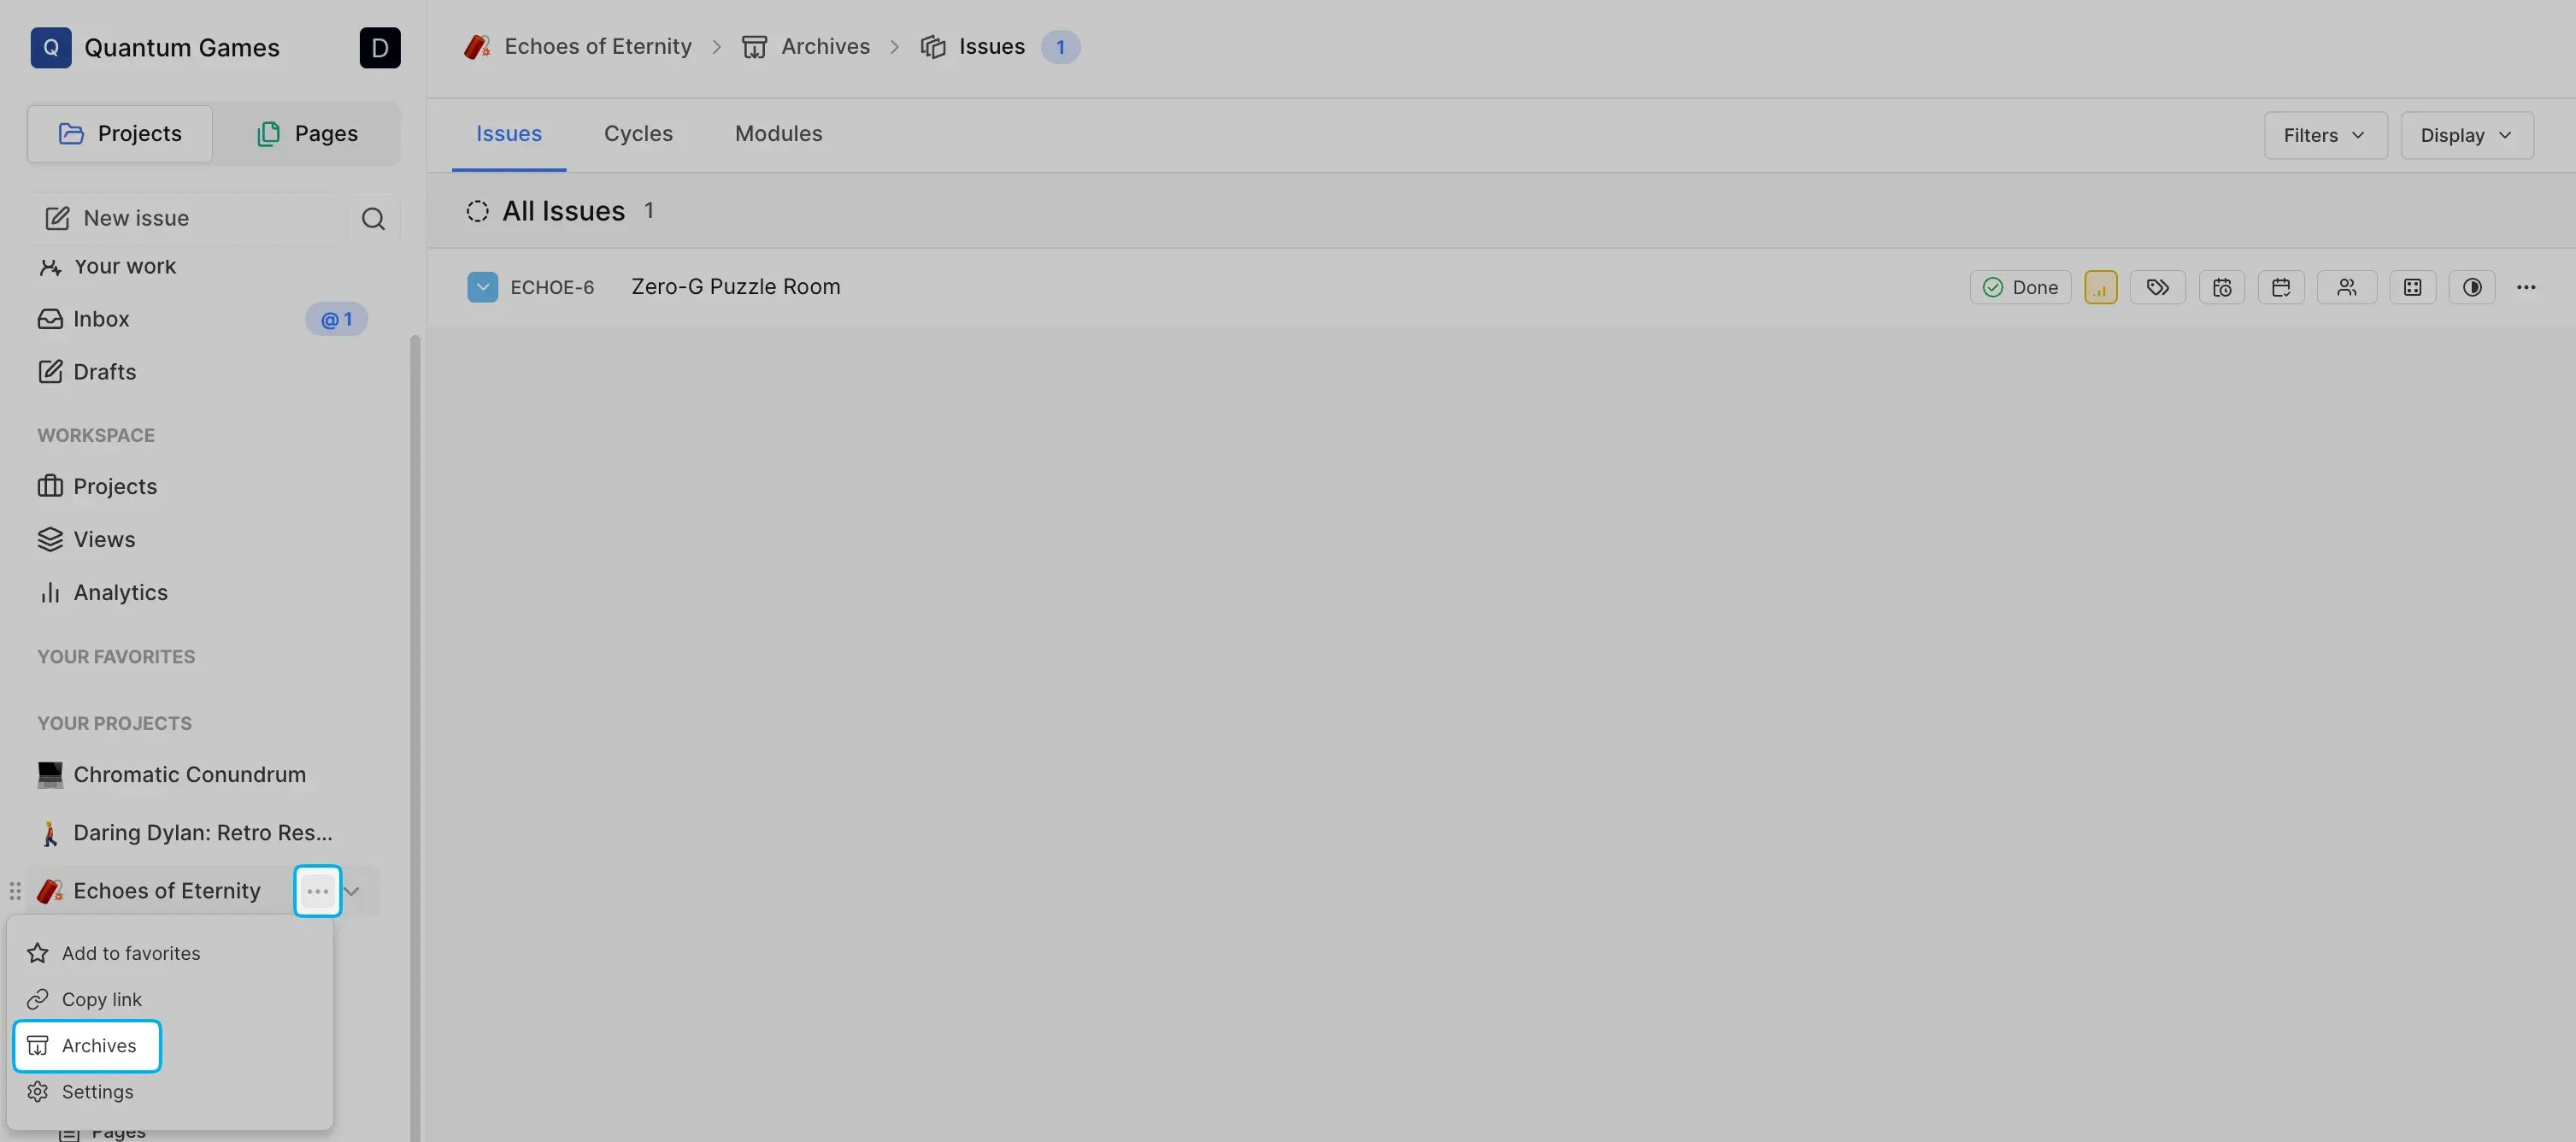The height and width of the screenshot is (1142, 2576).
Task: Expand the ECHOE-6 issue checkbox dropdown
Action: coord(484,287)
